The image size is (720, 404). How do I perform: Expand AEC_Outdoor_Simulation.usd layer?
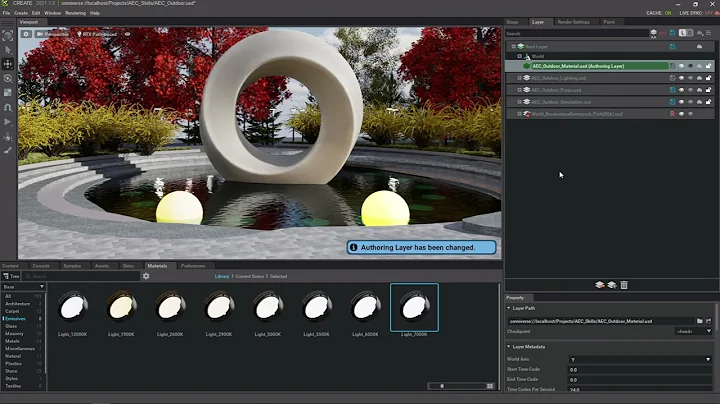(520, 102)
